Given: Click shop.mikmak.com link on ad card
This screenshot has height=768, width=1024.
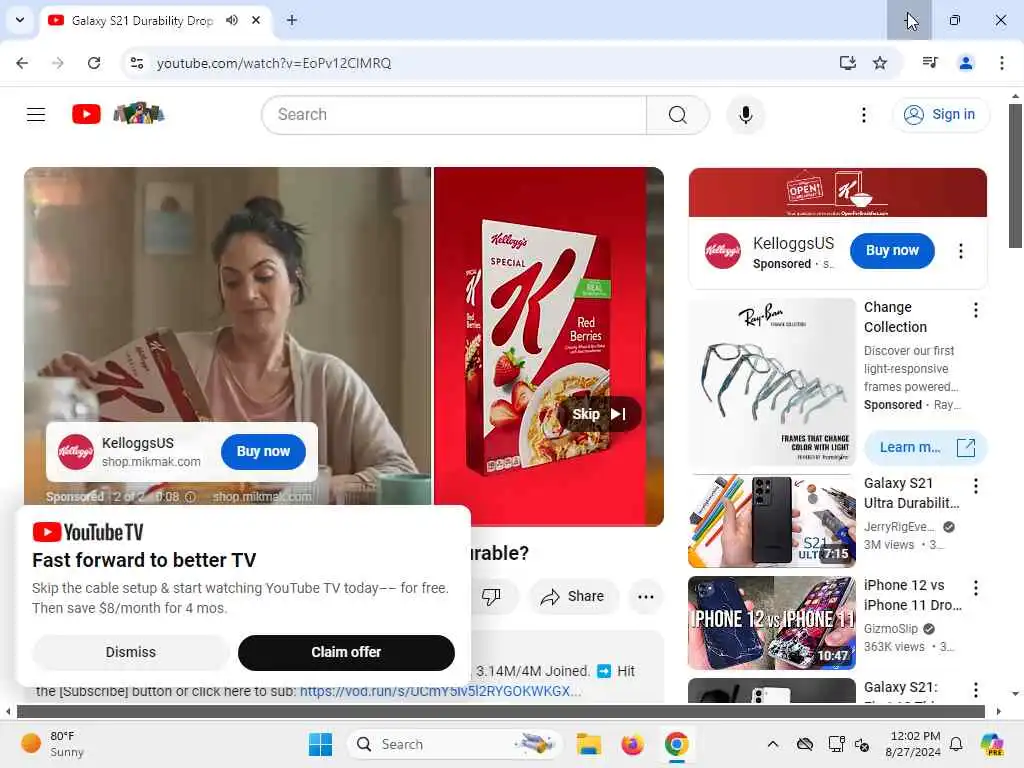Looking at the screenshot, I should point(152,462).
